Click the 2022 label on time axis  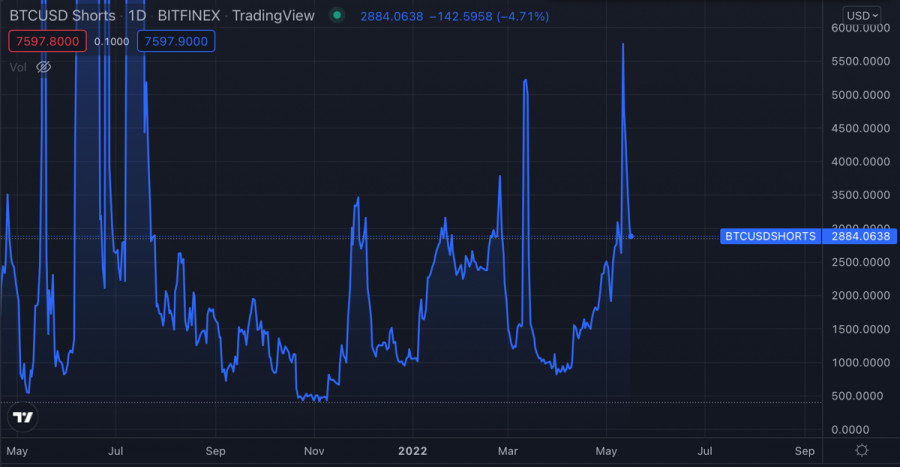[x=413, y=451]
